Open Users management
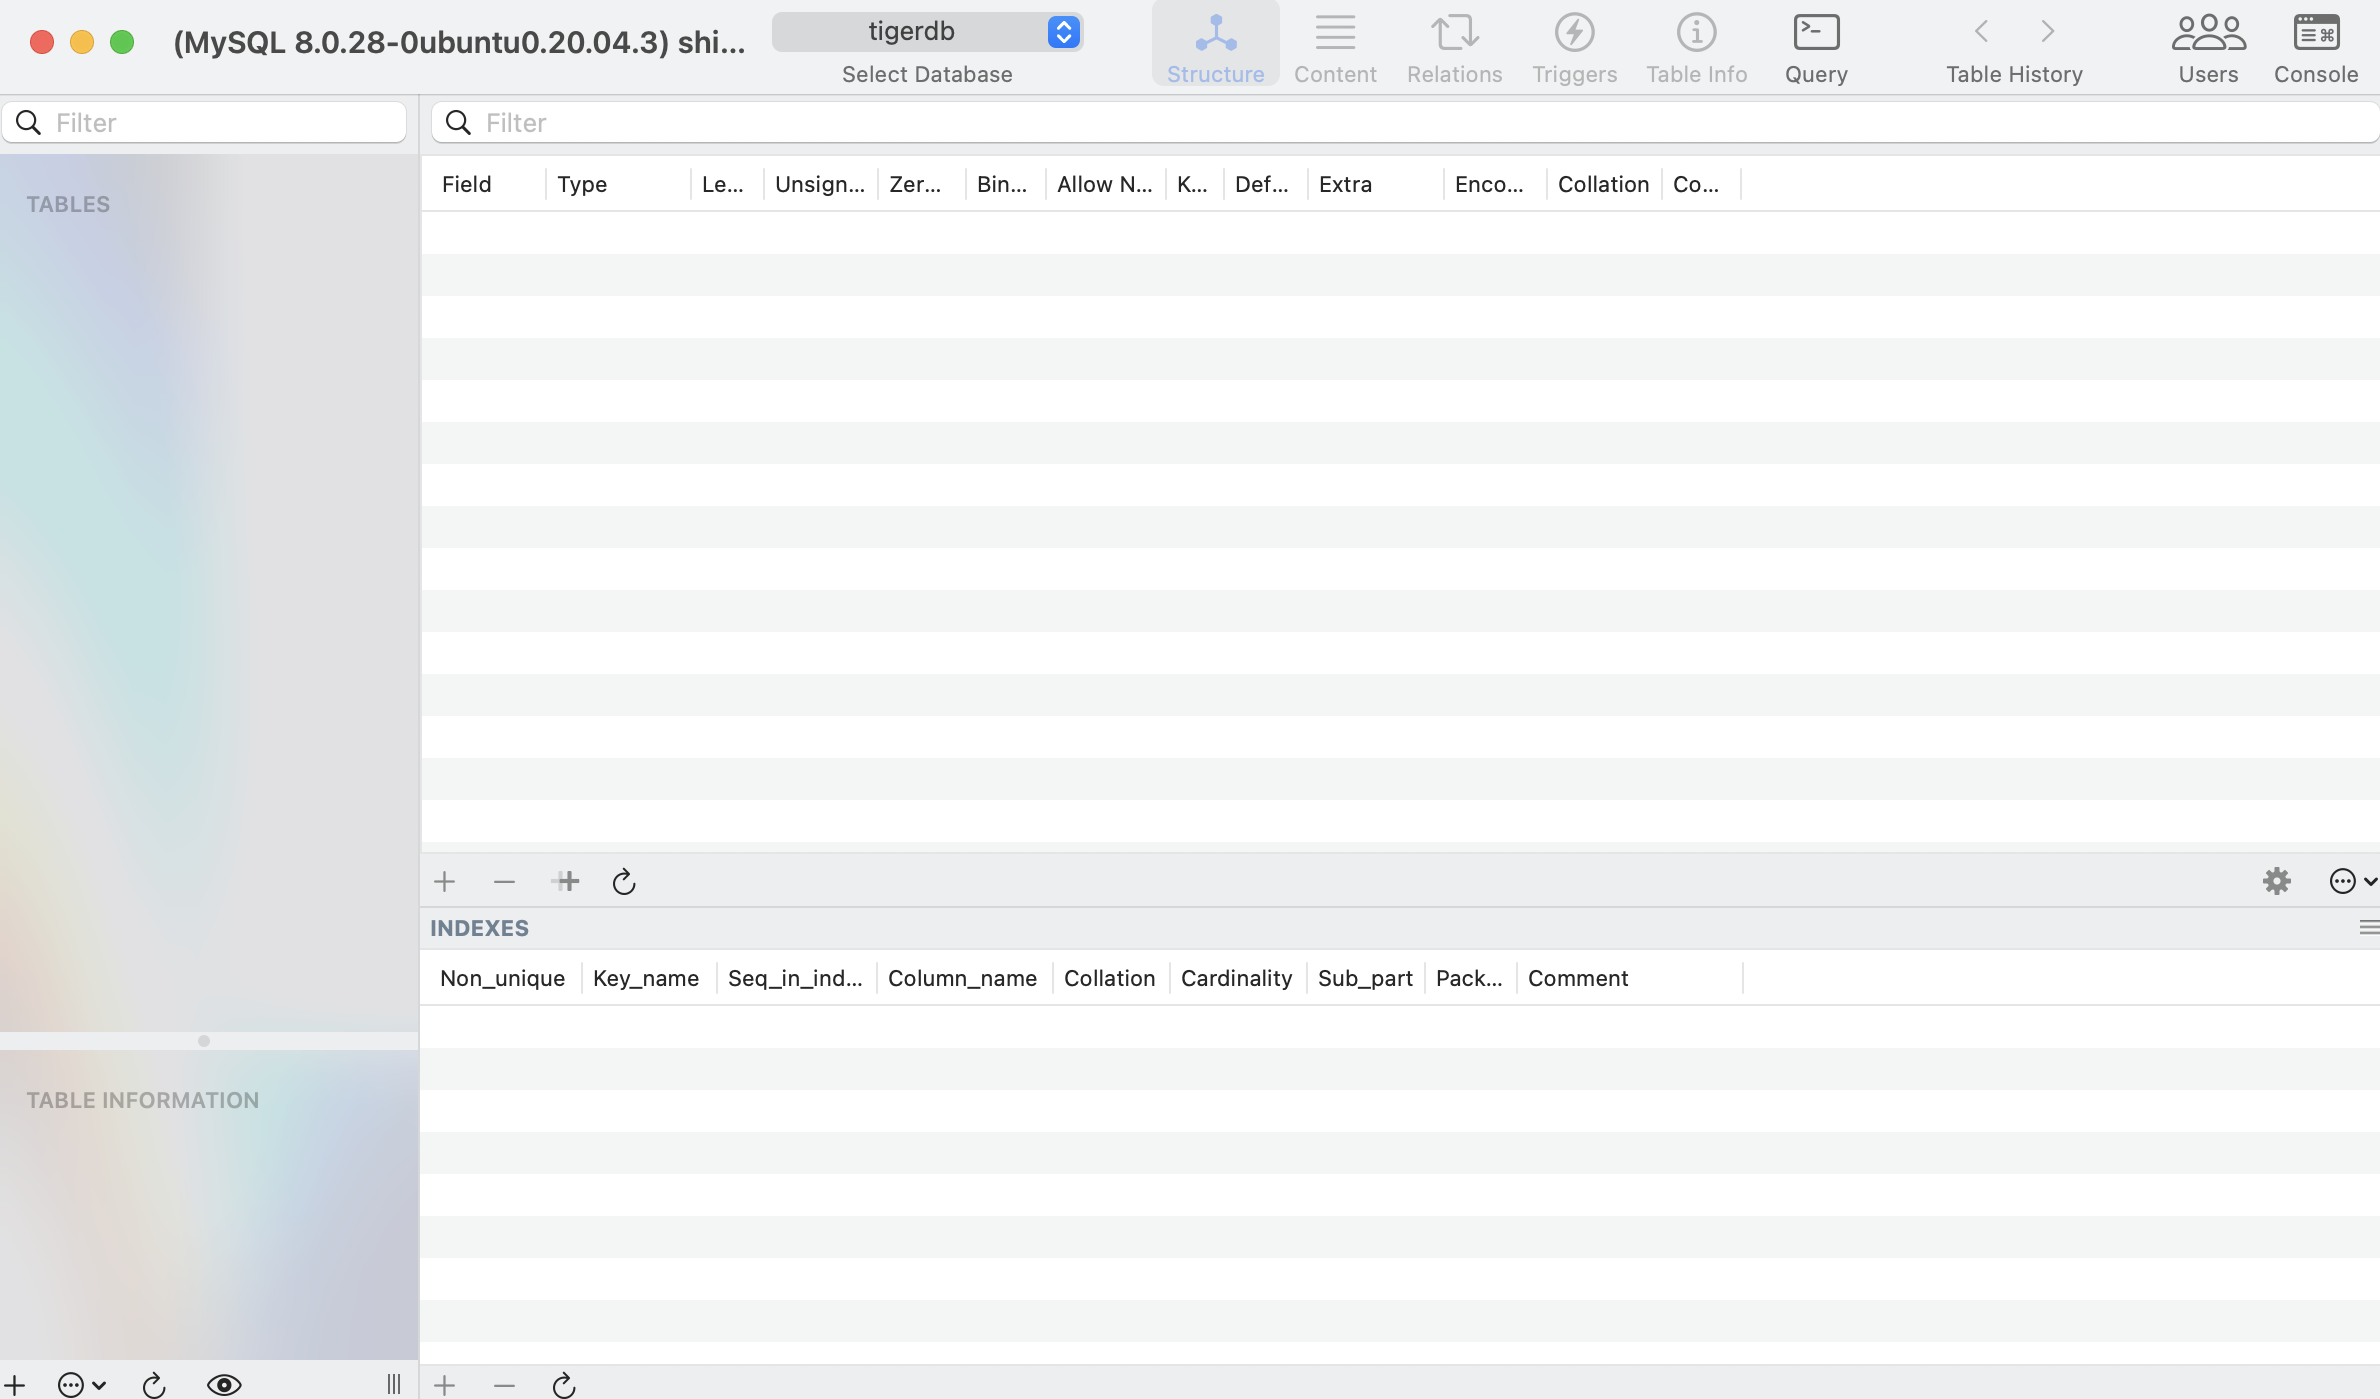Screen dimensions: 2380x1399 [2207, 47]
